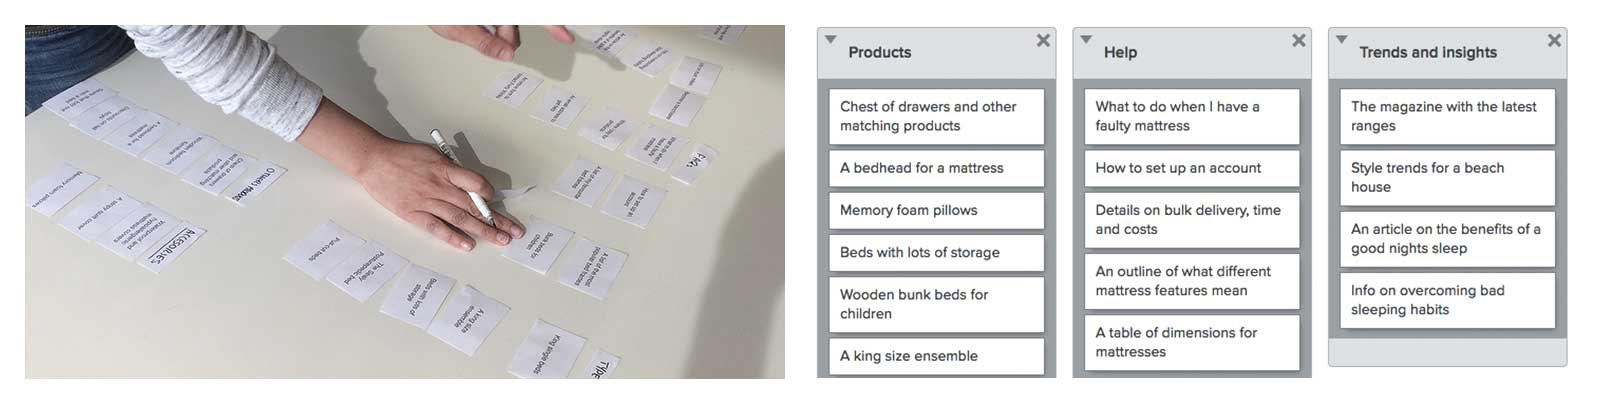Select the How to set up an account card
Image resolution: width=1600 pixels, height=405 pixels.
coord(1192,168)
